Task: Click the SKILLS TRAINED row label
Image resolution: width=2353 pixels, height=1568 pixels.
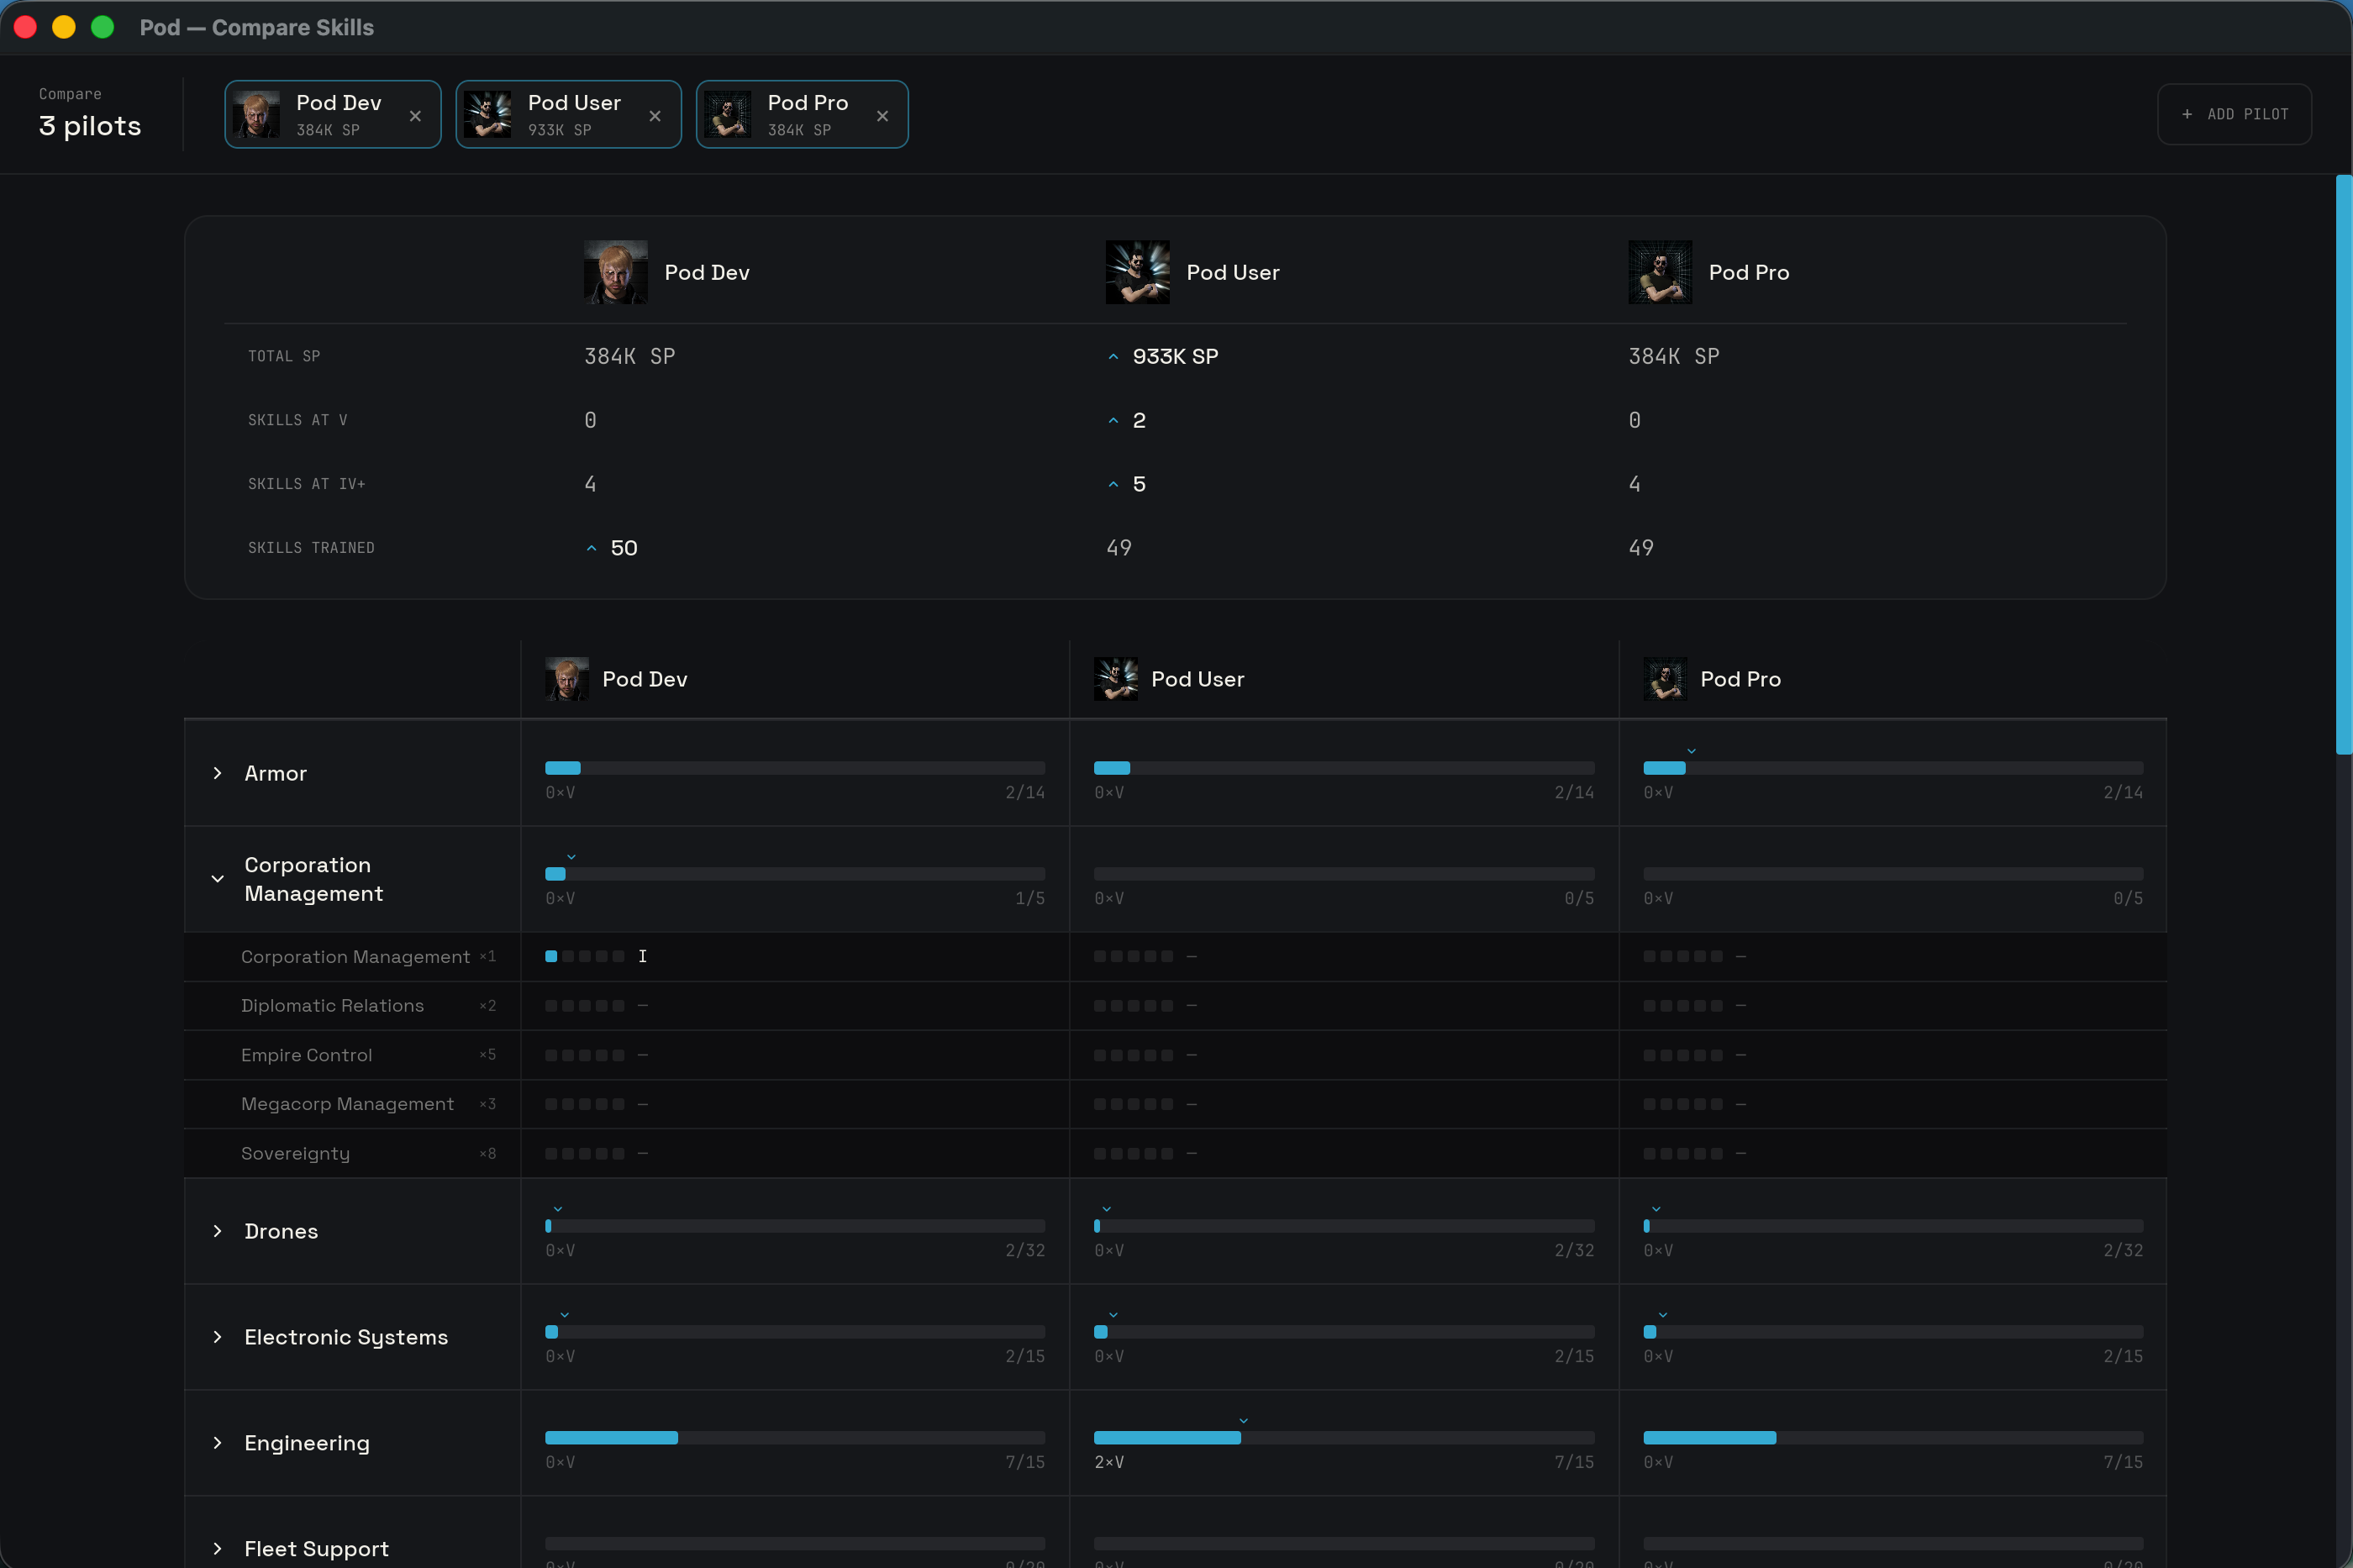Action: (x=311, y=548)
